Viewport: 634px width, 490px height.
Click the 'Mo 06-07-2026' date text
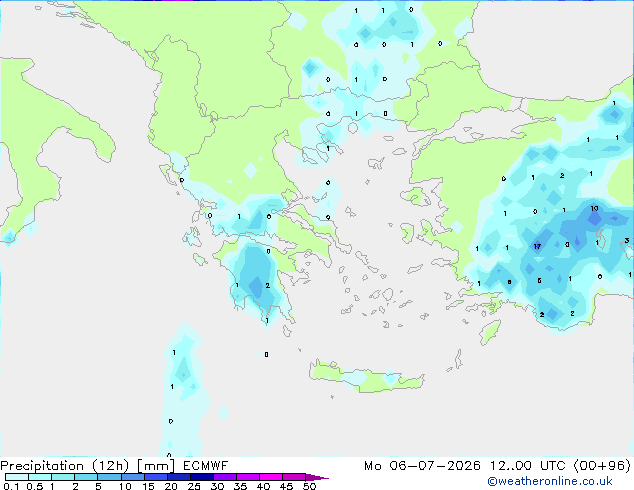(x=422, y=466)
